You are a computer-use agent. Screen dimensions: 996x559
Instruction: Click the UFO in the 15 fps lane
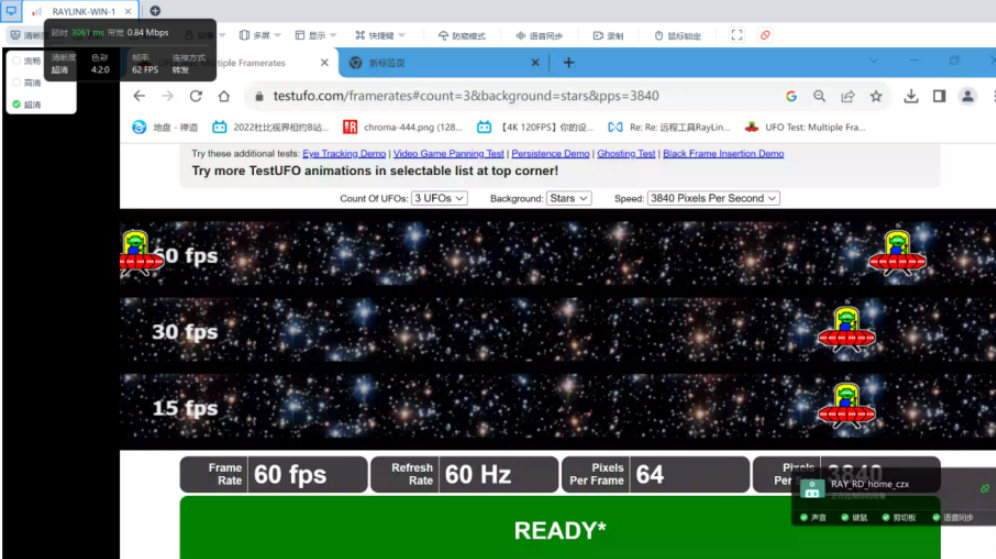[846, 407]
